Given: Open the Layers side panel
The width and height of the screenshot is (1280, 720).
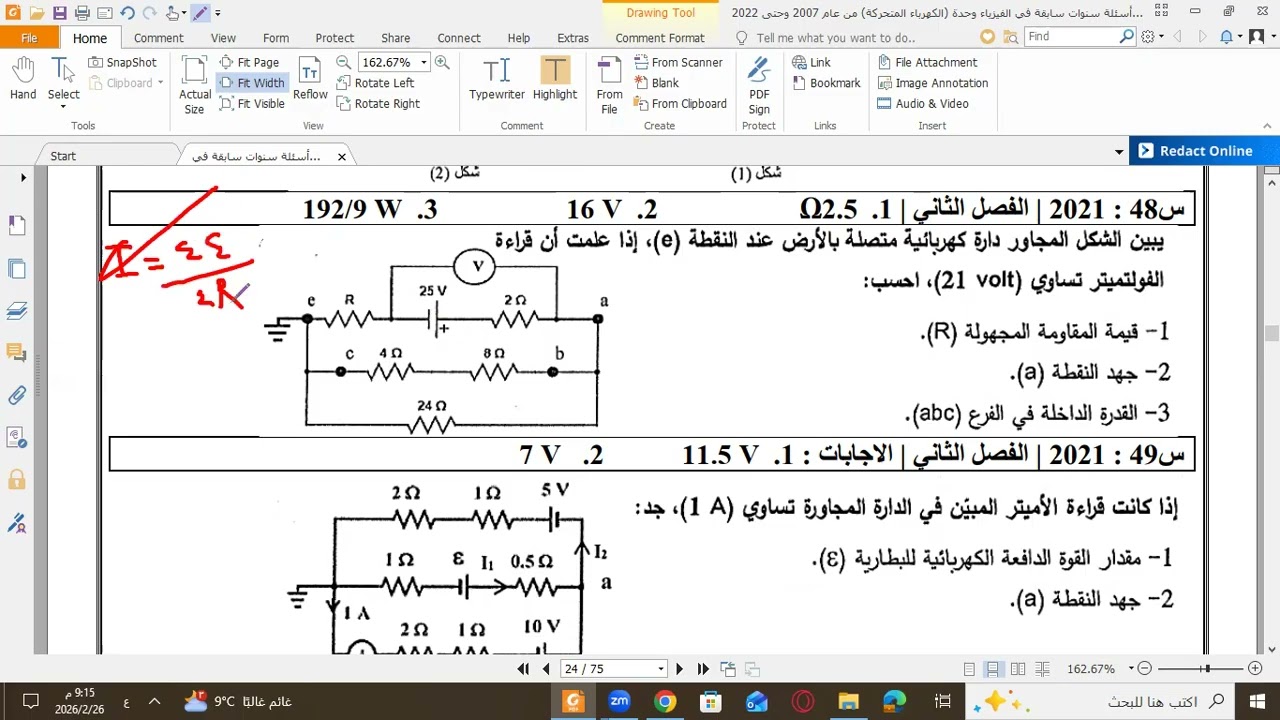Looking at the screenshot, I should click(x=17, y=311).
